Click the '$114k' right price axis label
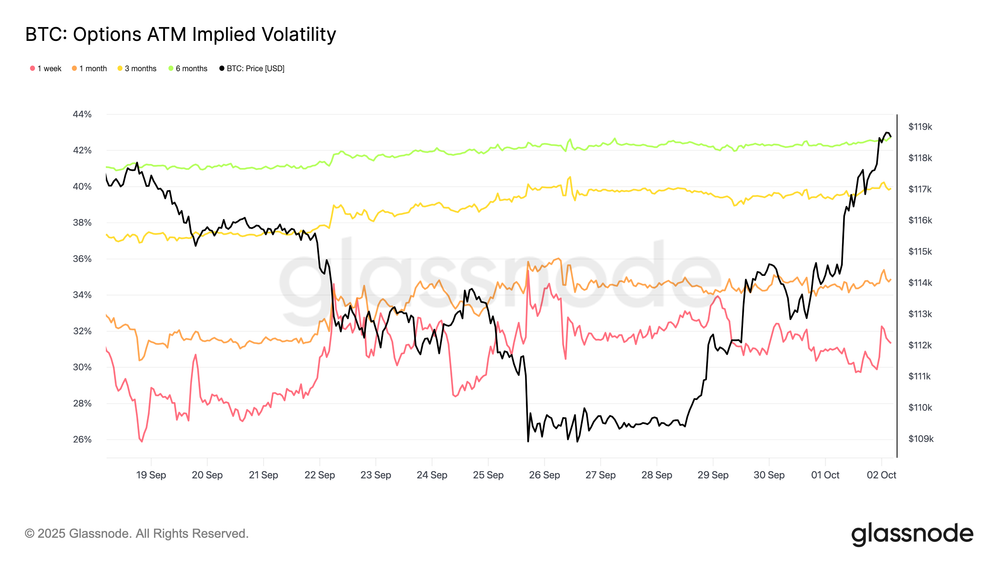Viewport: 1000px width, 563px height. 920,283
